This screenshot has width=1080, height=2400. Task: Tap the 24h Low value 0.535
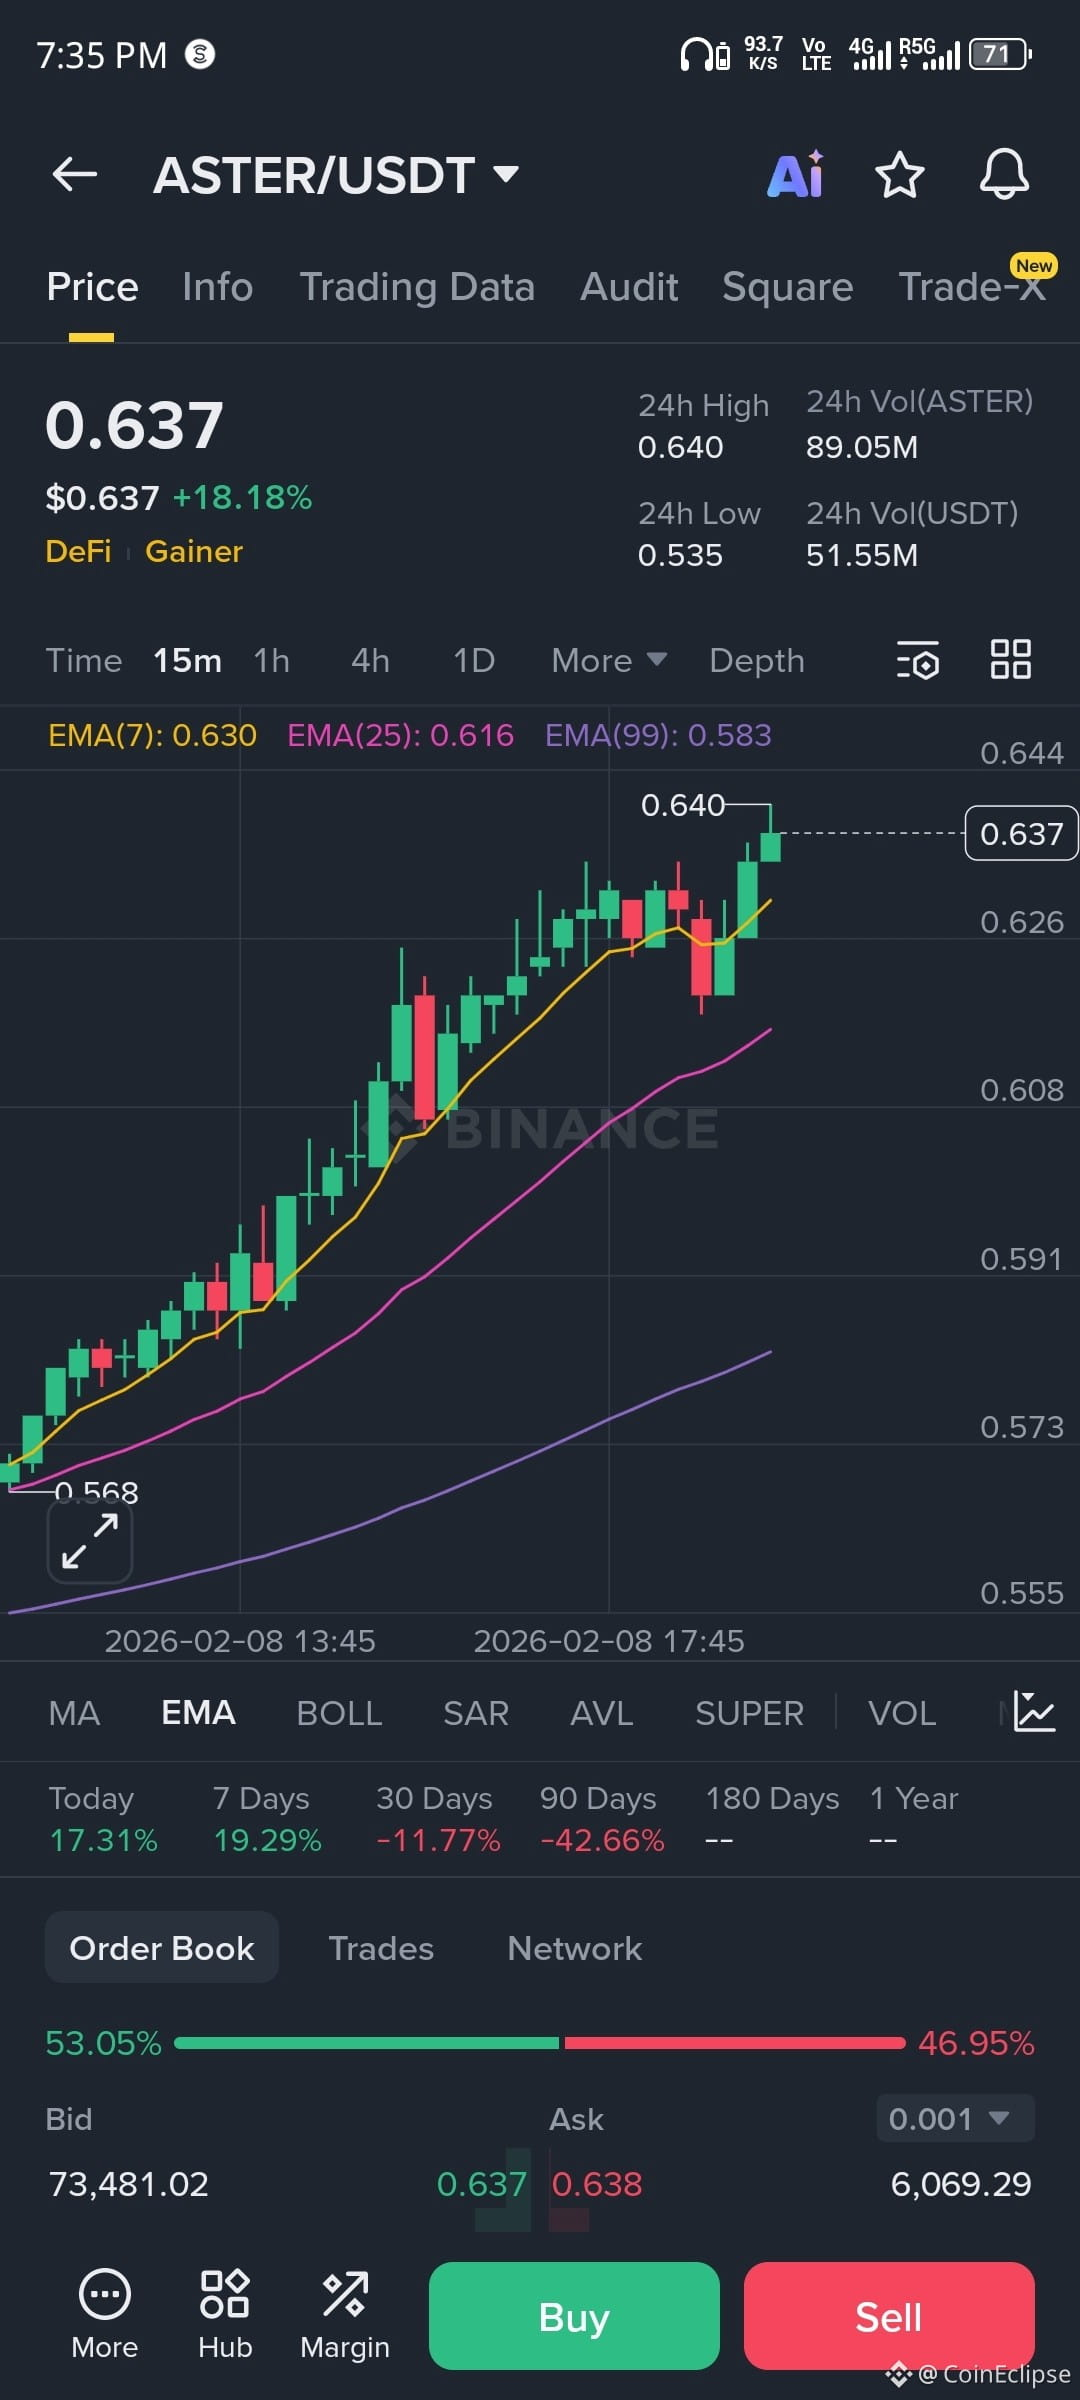point(680,555)
